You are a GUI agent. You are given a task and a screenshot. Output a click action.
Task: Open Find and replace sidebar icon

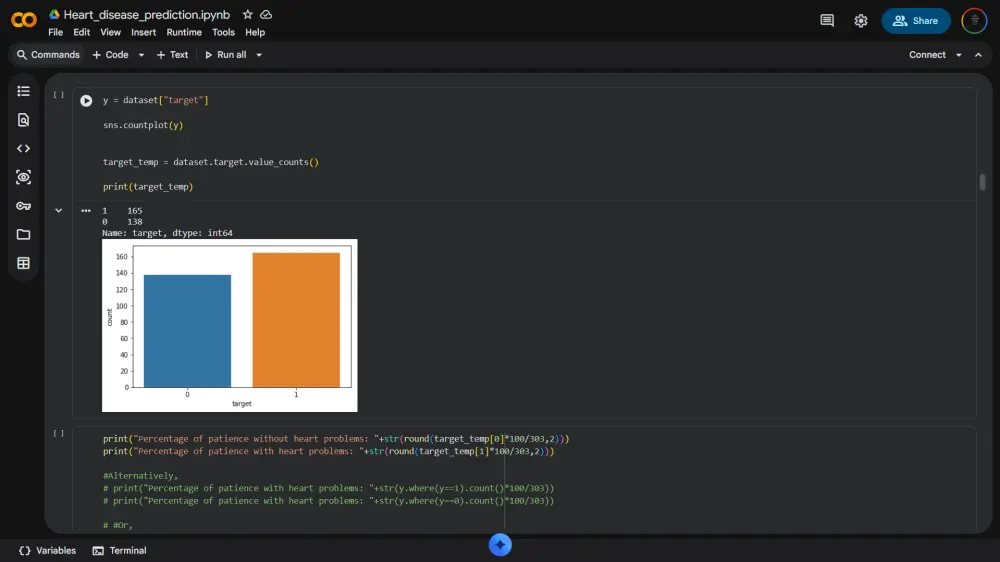point(24,120)
